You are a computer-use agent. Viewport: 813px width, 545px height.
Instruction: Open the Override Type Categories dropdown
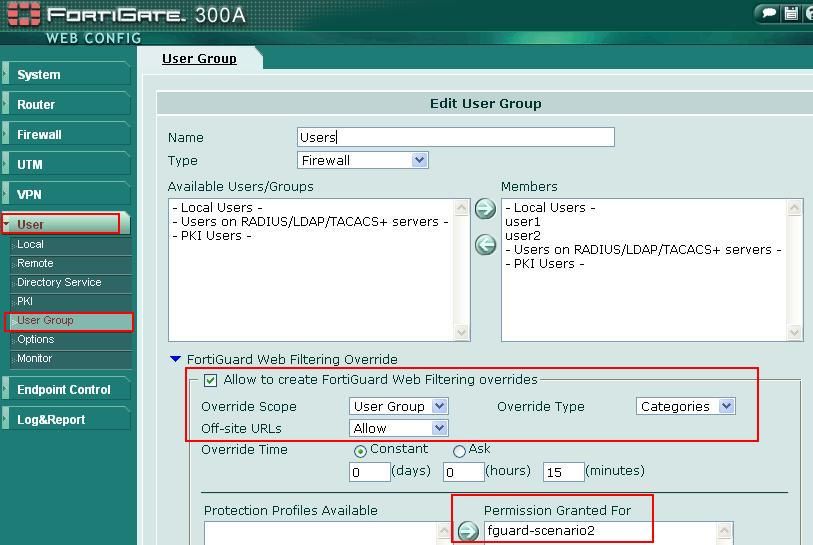[x=726, y=406]
